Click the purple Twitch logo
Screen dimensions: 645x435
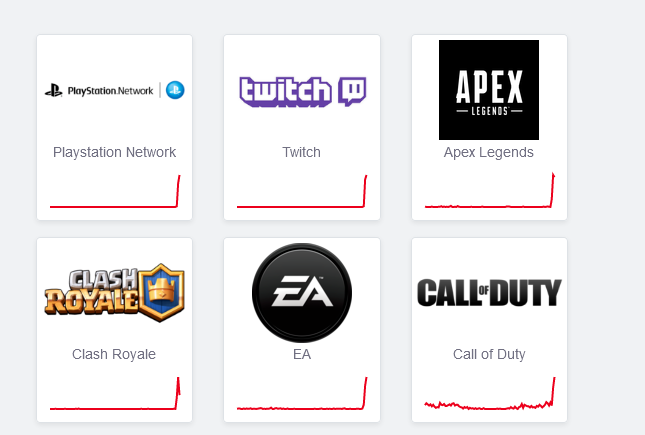tap(302, 91)
